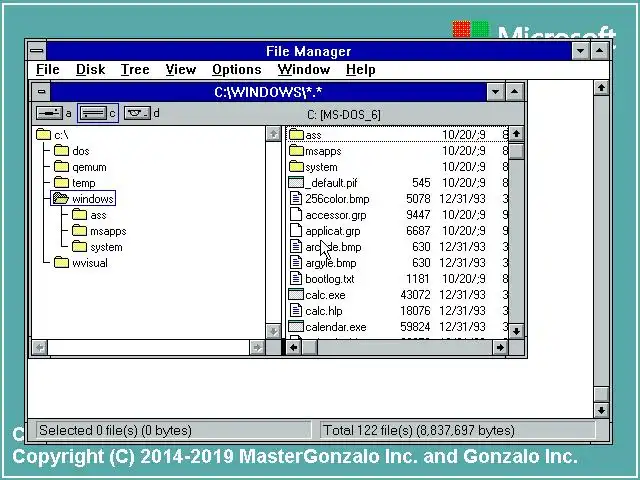This screenshot has height=480, width=640.
Task: Click the argyle.bmp document icon
Action: [296, 262]
